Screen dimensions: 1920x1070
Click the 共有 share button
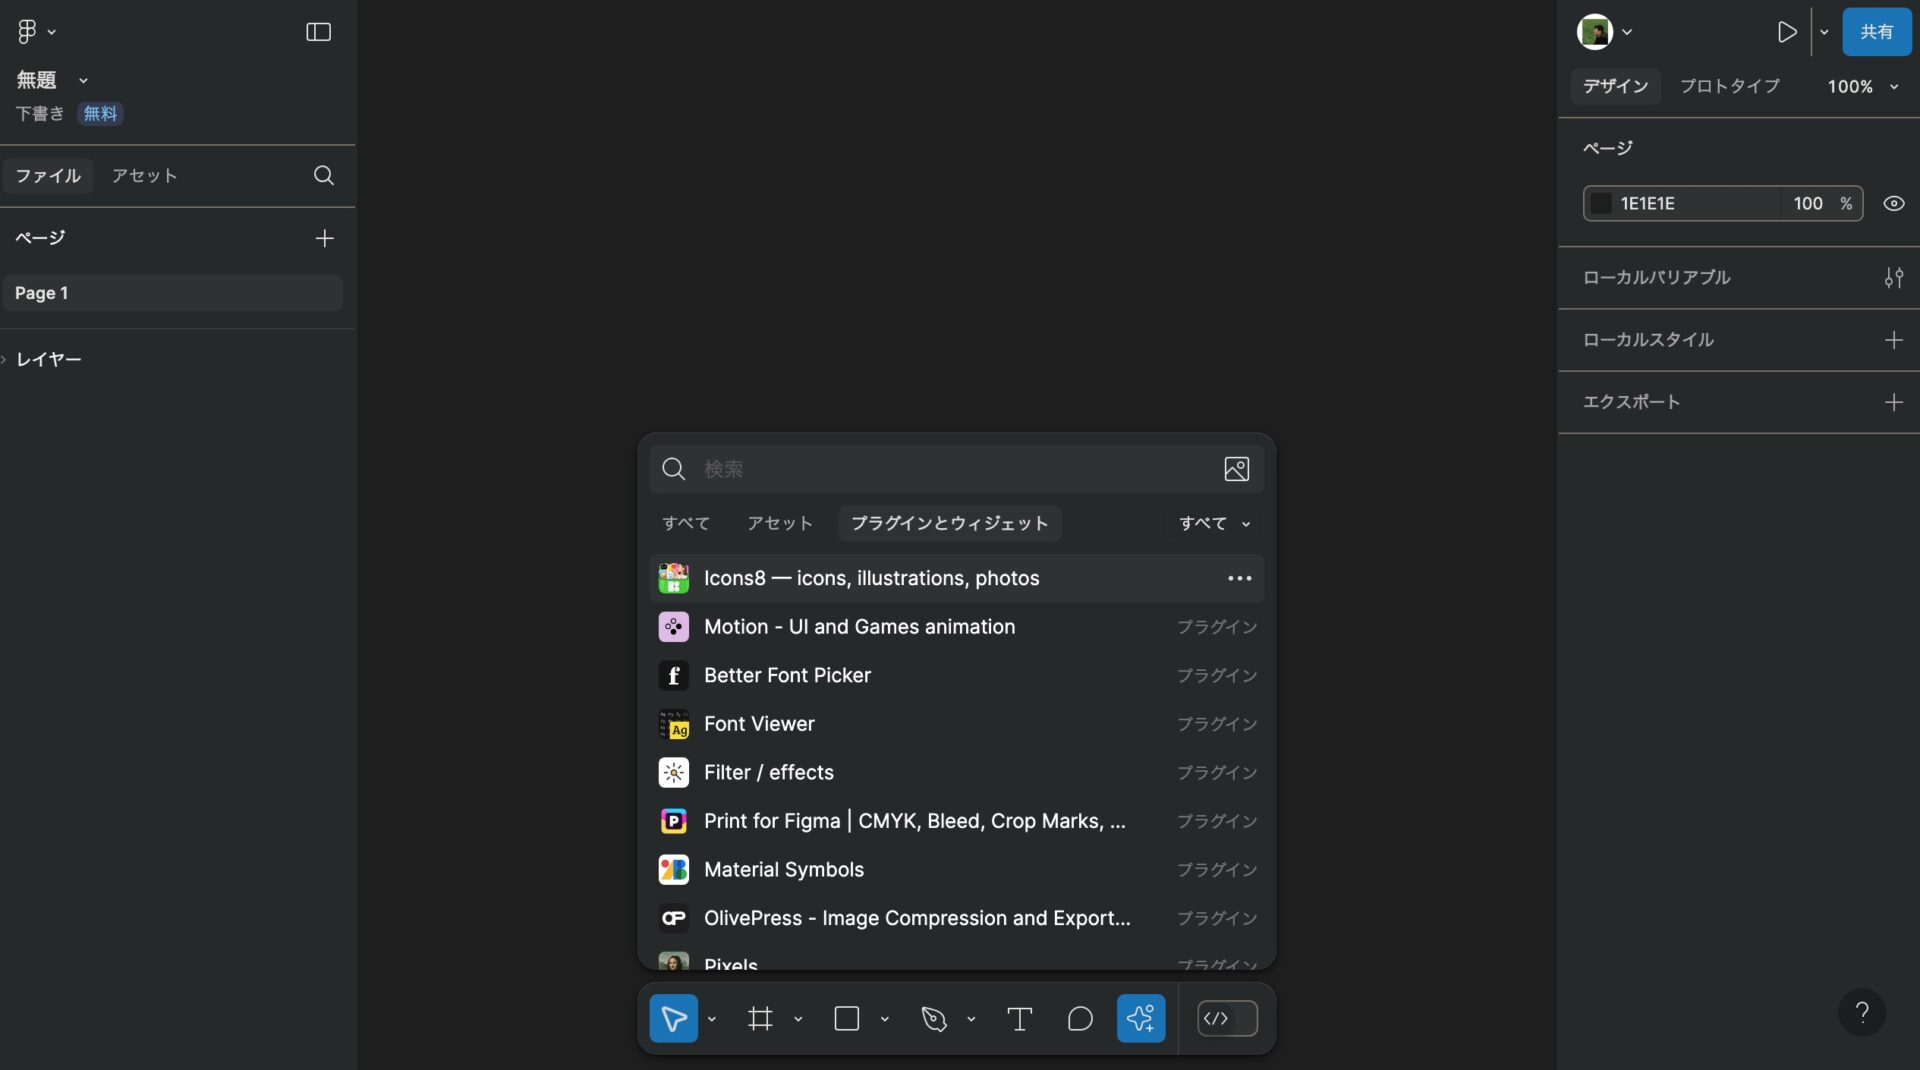pos(1876,32)
